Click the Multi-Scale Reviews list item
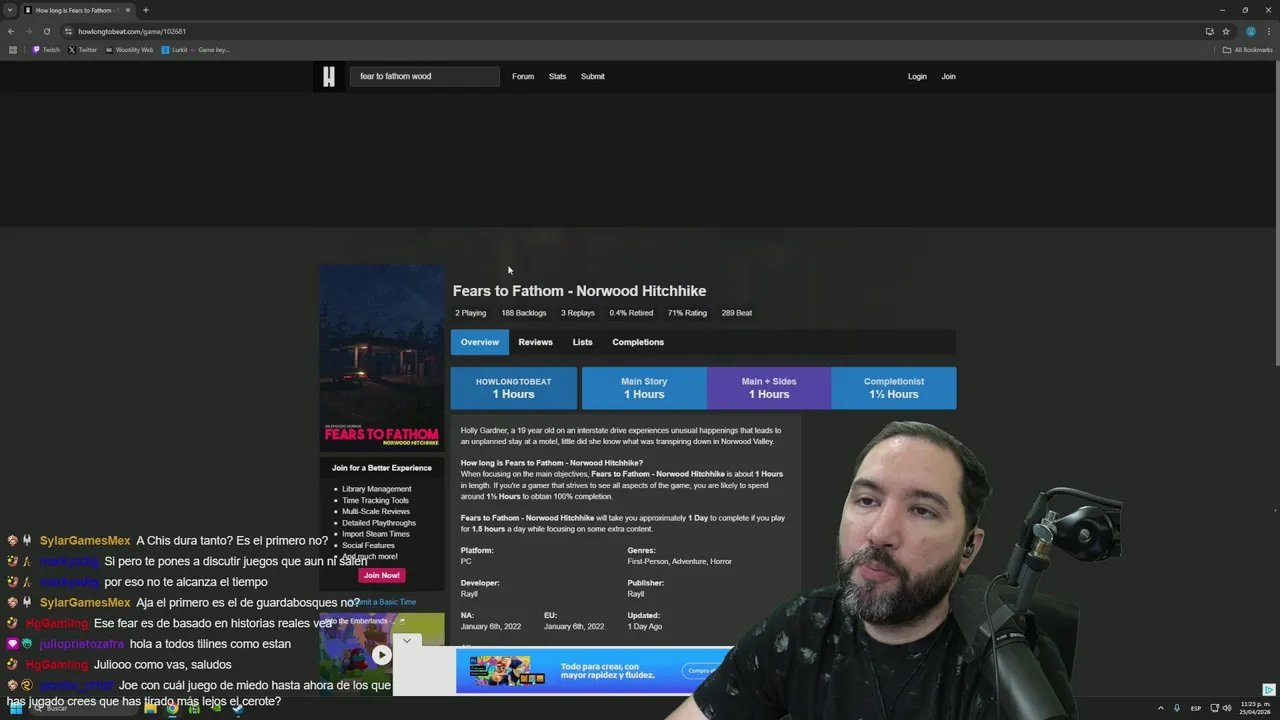 click(376, 511)
